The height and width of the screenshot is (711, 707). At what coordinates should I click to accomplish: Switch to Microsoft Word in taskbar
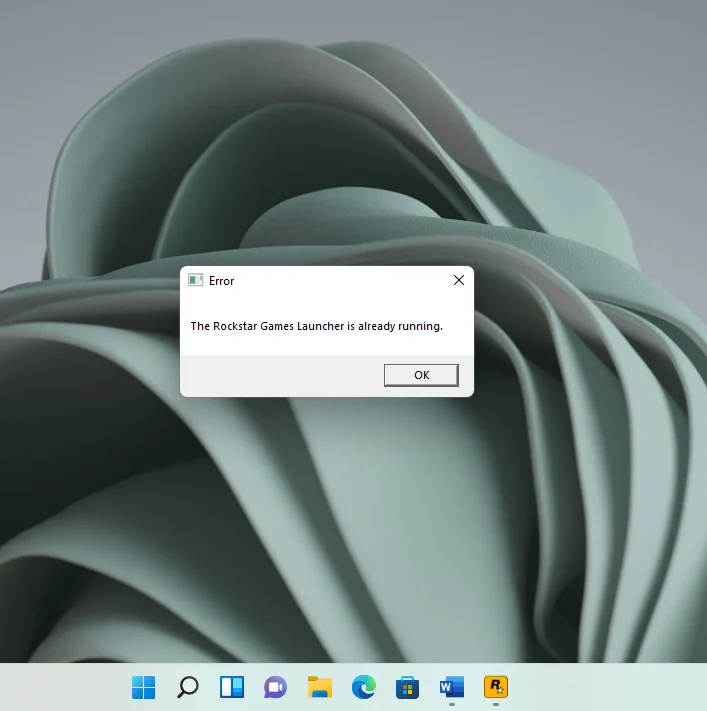[x=452, y=687]
